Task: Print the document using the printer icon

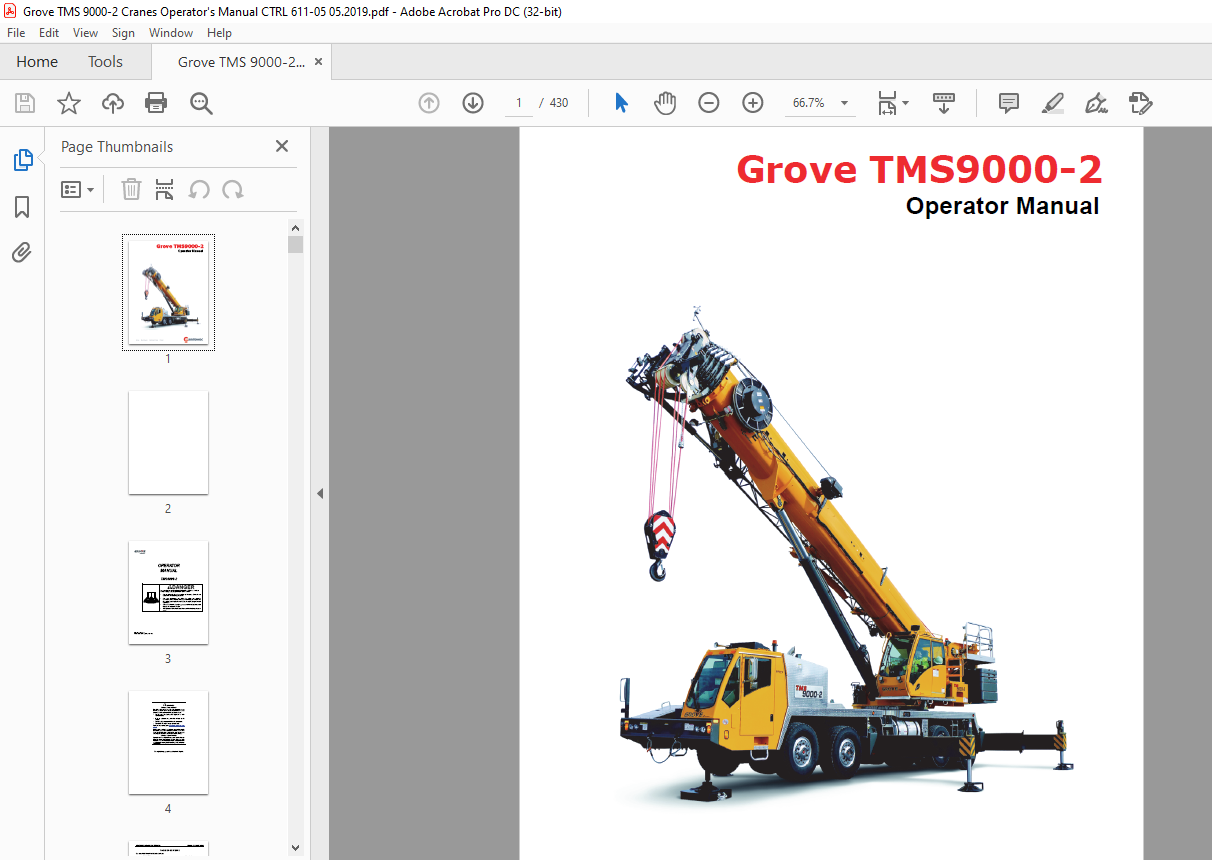Action: point(156,103)
